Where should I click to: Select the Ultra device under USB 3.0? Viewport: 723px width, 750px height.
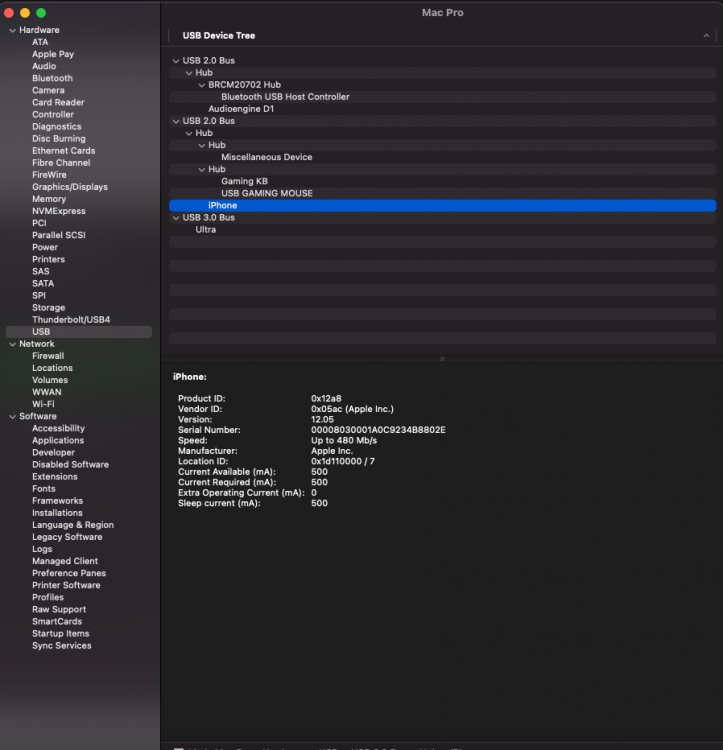[206, 230]
